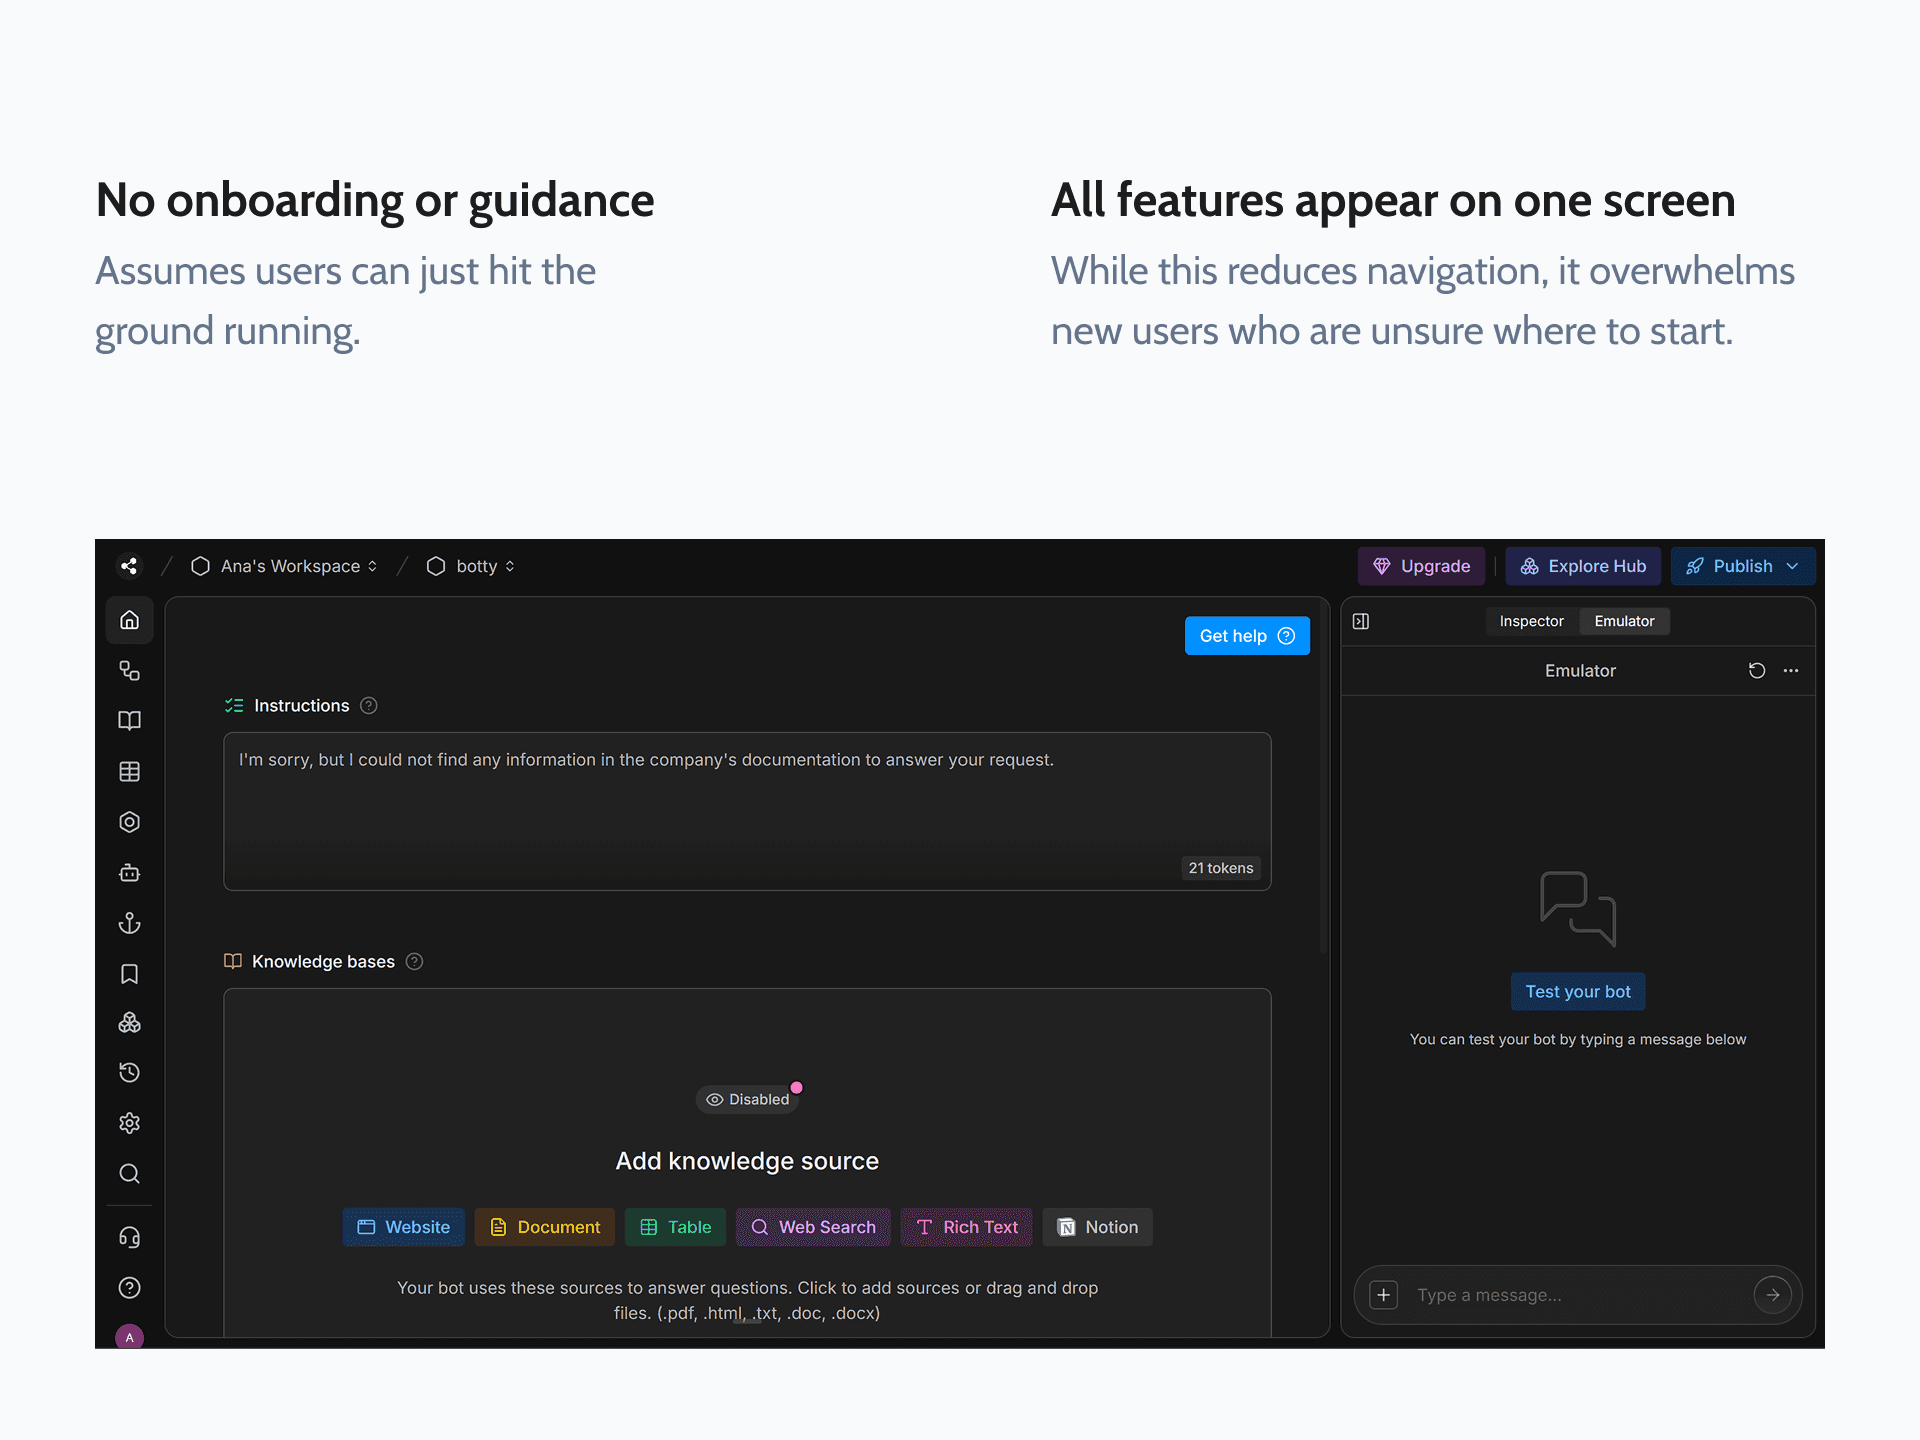Collapse the right side panel with the toggle icon
Viewport: 1920px width, 1440px height.
1361,621
